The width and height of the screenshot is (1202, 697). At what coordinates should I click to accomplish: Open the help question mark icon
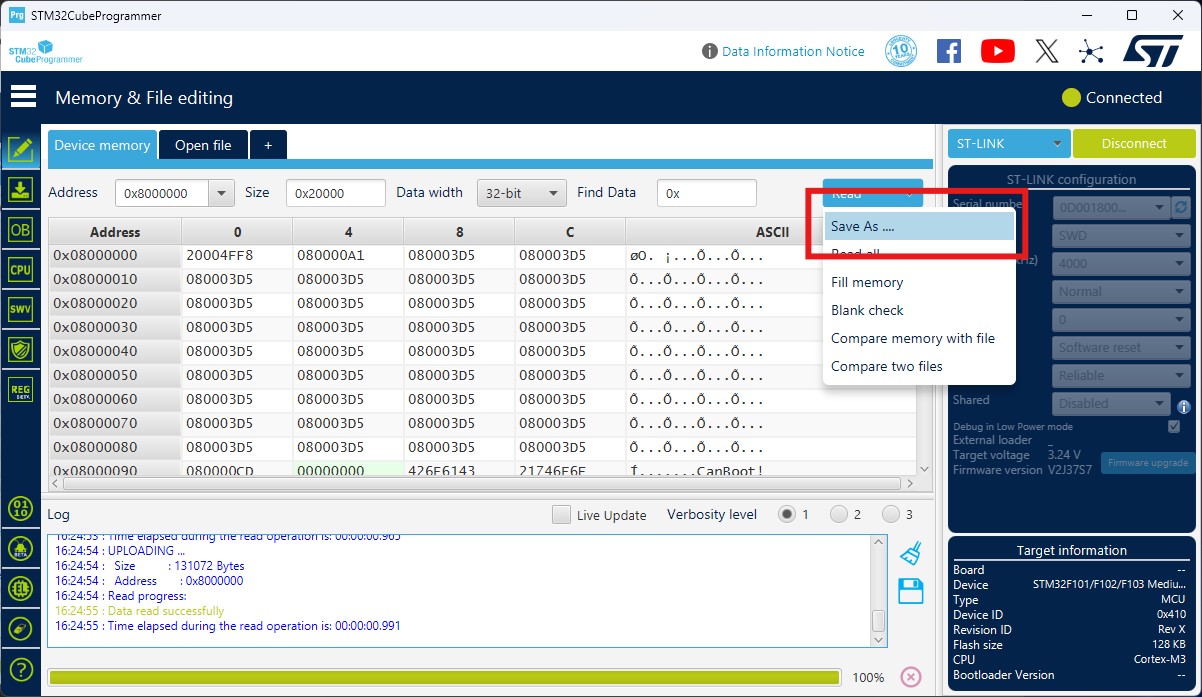[x=20, y=669]
